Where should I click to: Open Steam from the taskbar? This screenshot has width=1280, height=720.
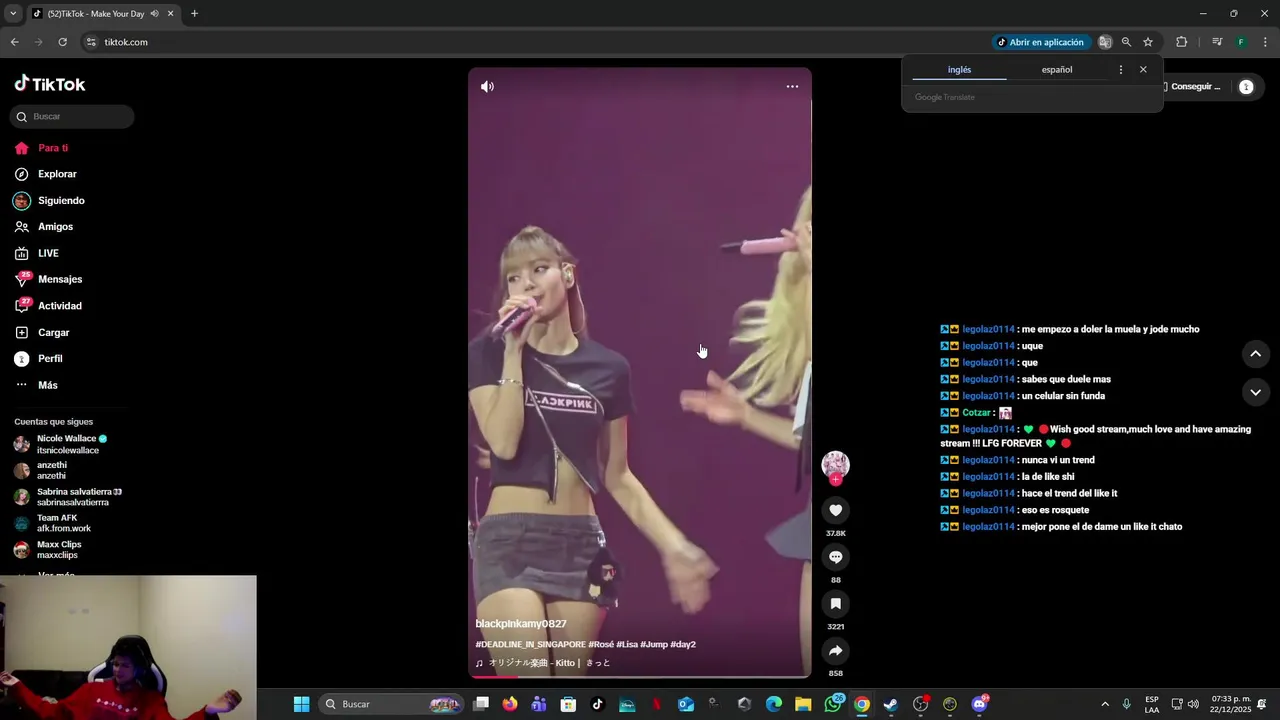click(x=891, y=704)
